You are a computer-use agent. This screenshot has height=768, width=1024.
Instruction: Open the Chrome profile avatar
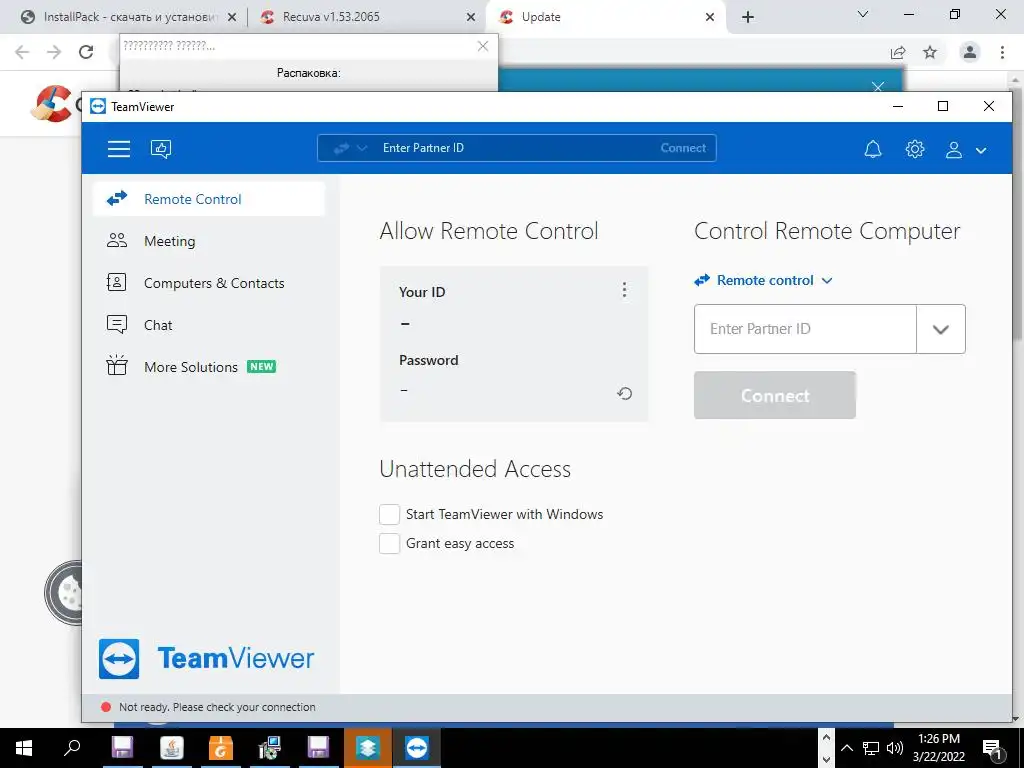click(970, 52)
